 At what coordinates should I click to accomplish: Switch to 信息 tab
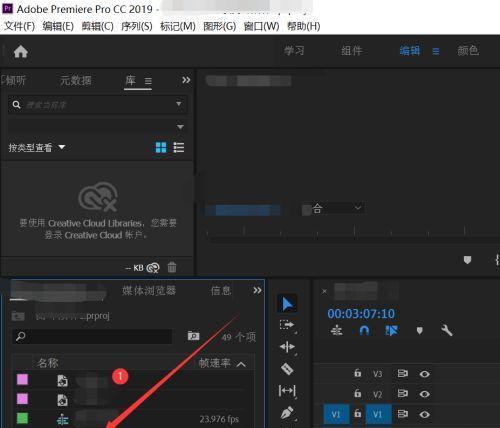coord(221,291)
